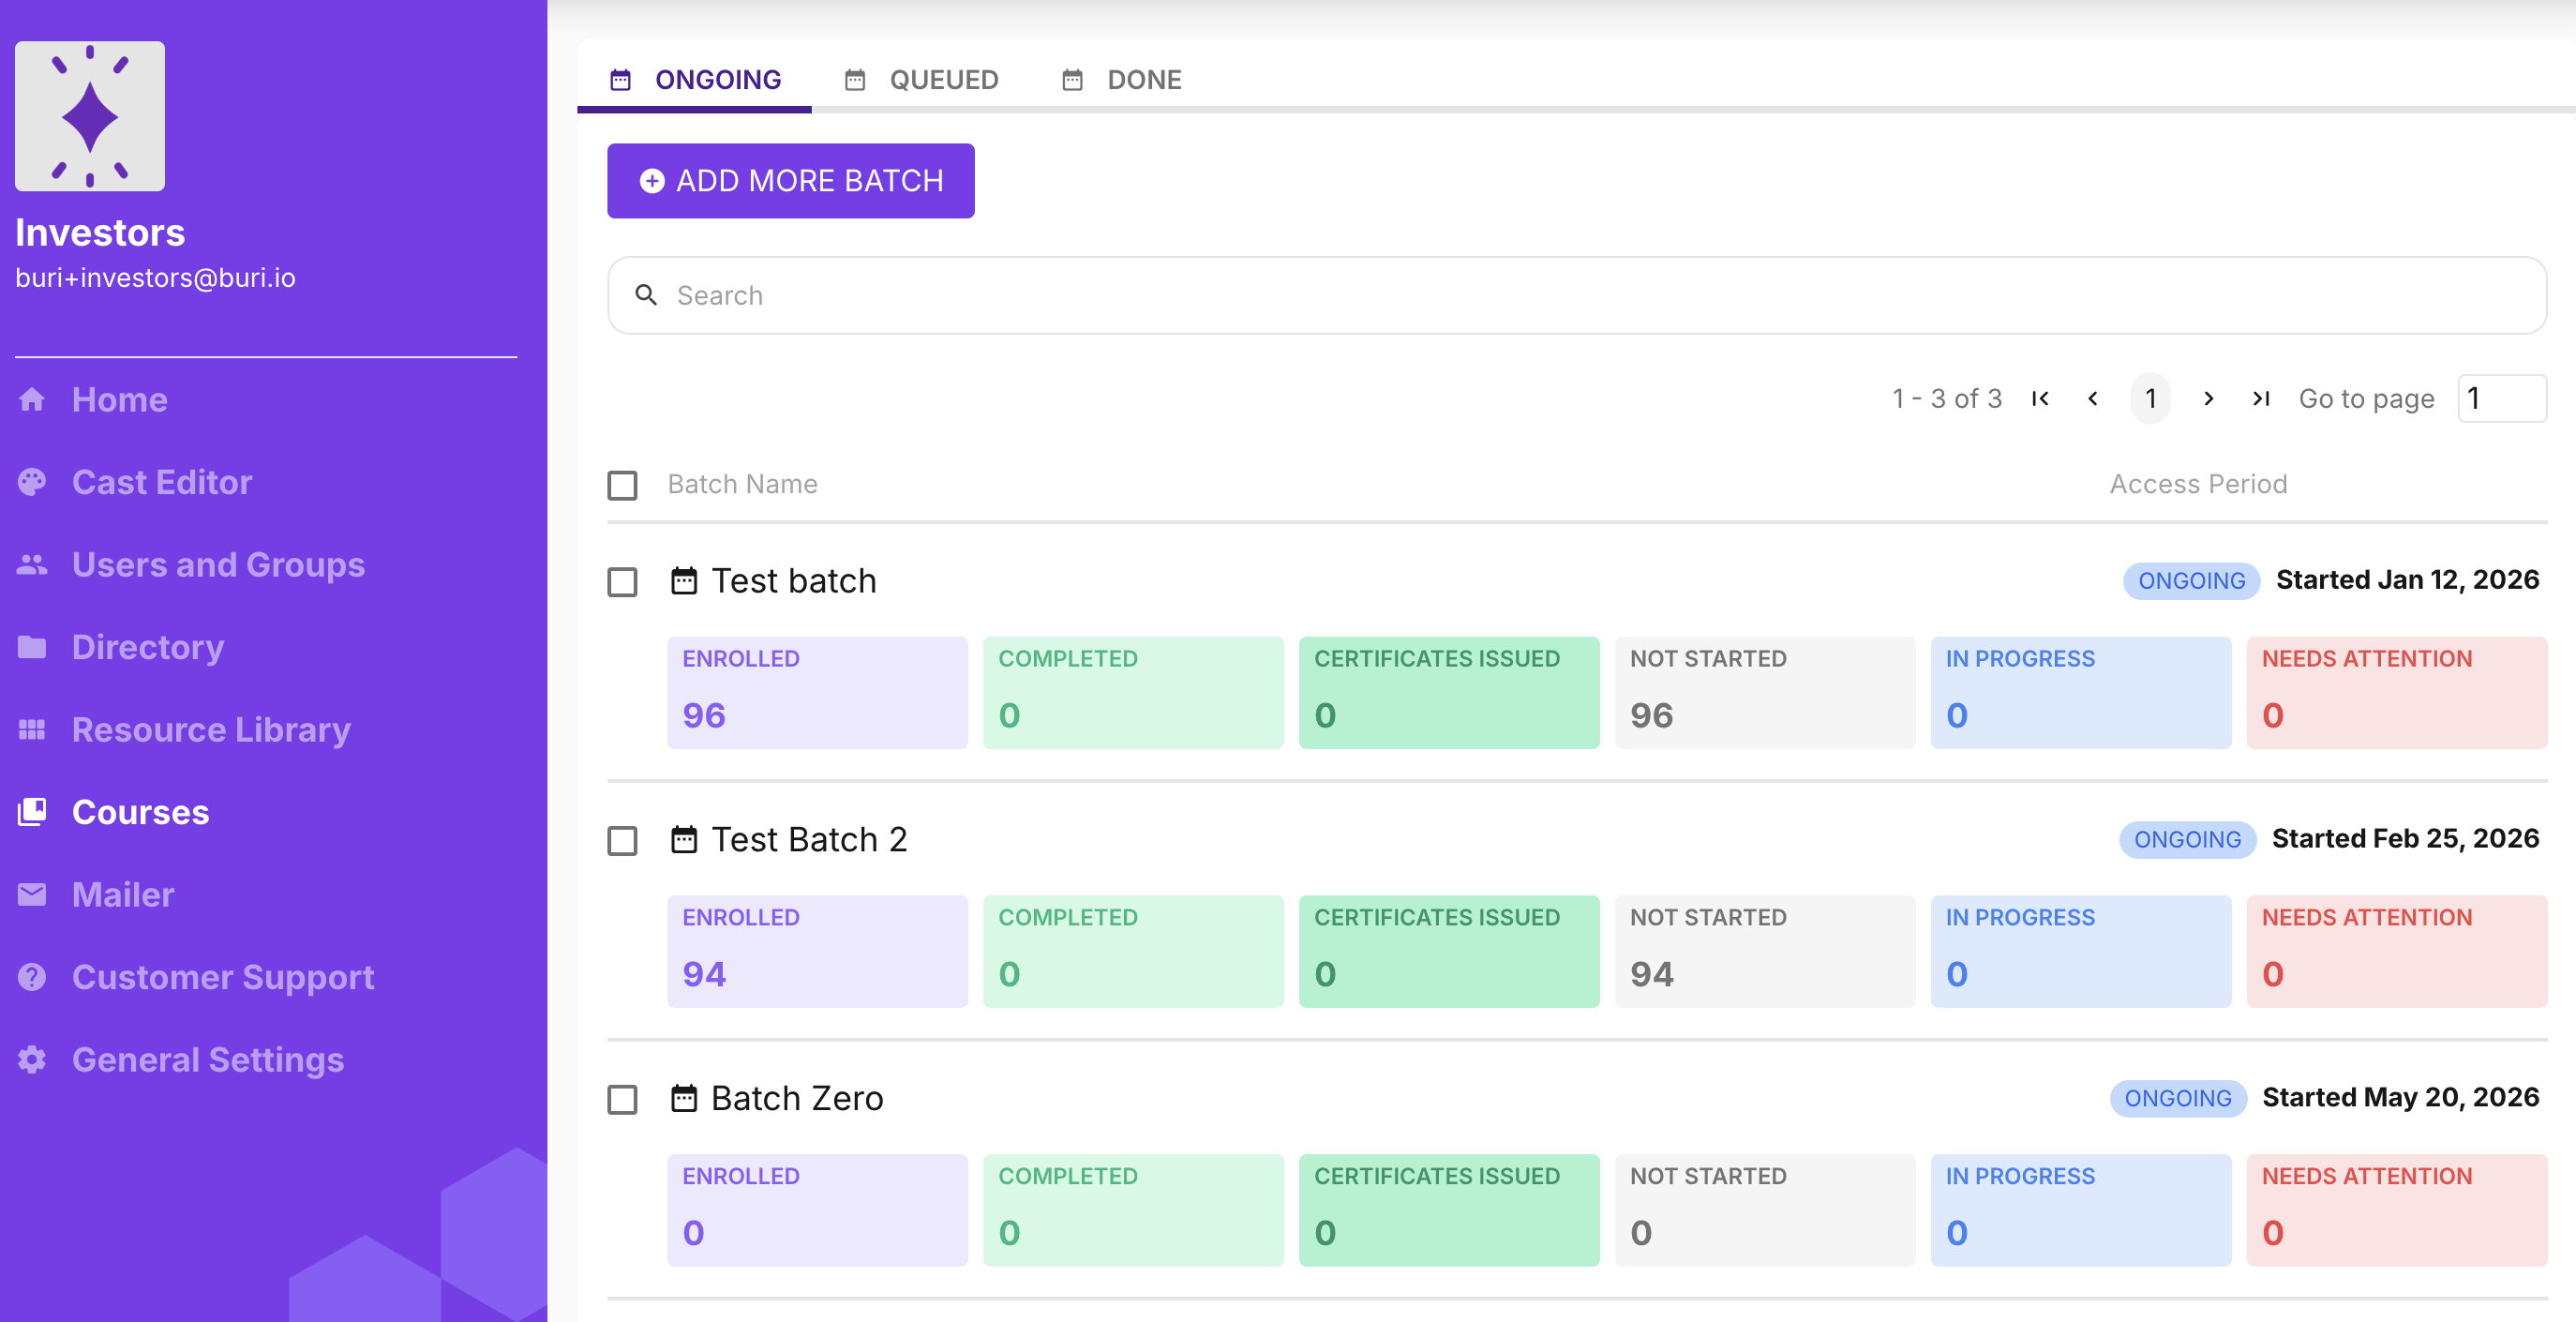This screenshot has height=1322, width=2576.
Task: Open Customer Support
Action: point(223,977)
